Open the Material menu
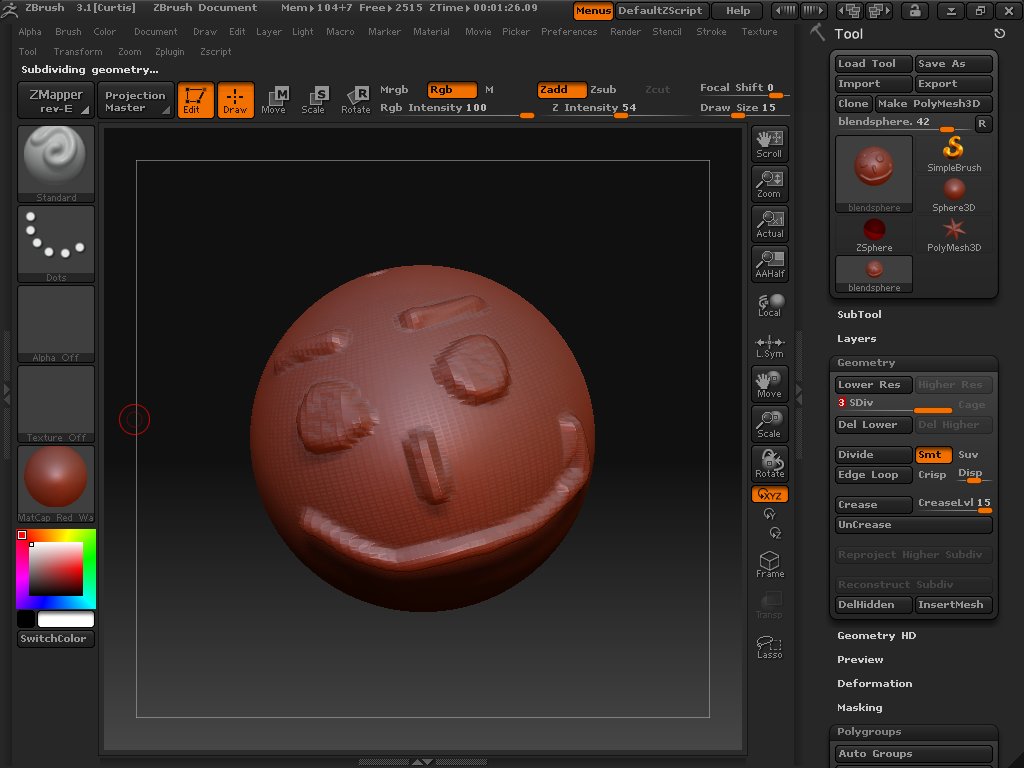Image resolution: width=1024 pixels, height=768 pixels. [431, 32]
